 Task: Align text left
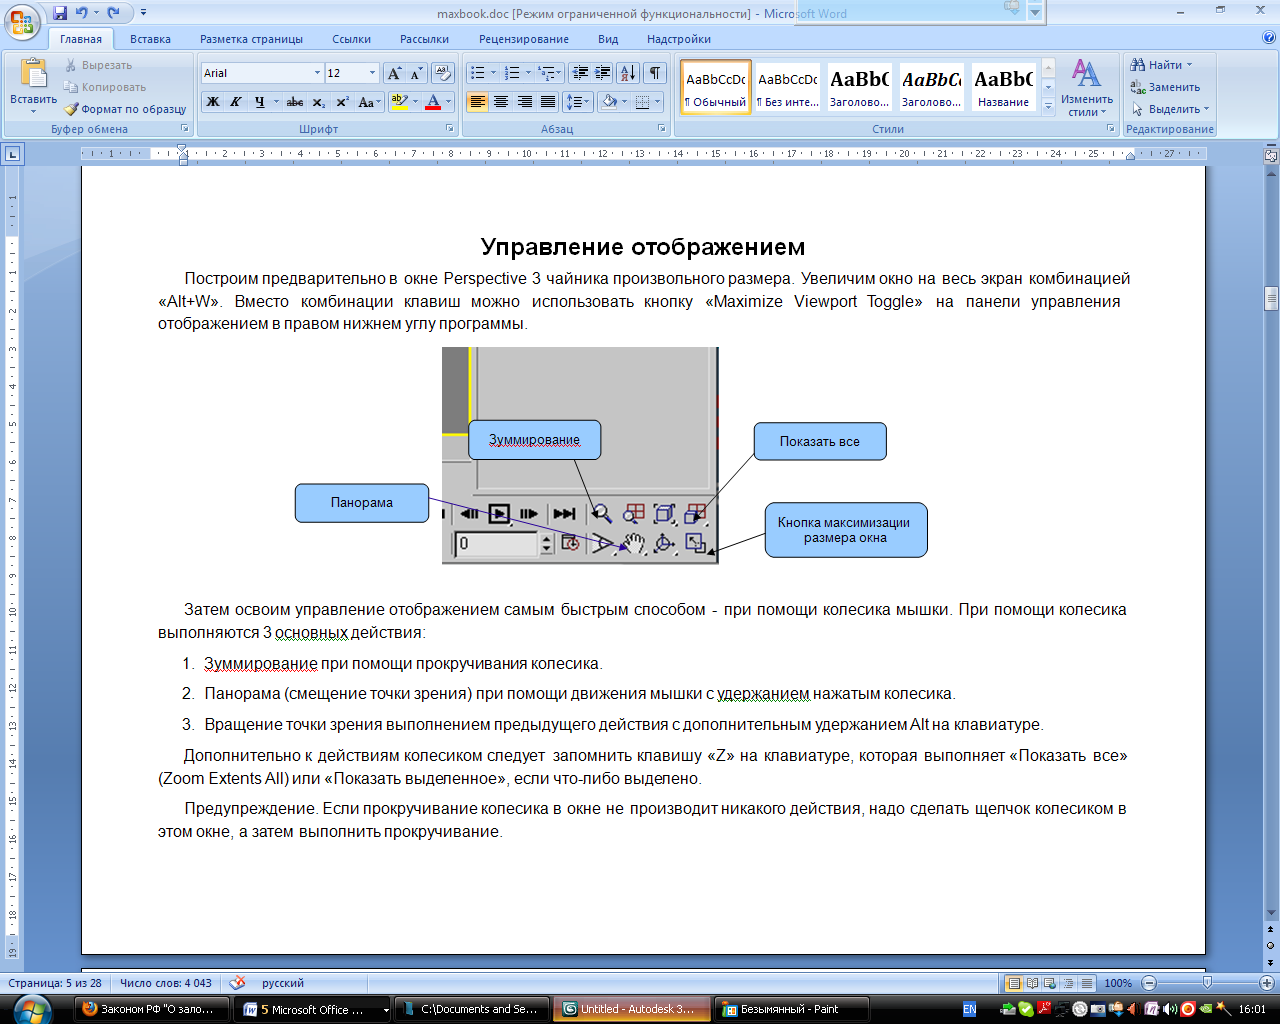click(x=478, y=102)
